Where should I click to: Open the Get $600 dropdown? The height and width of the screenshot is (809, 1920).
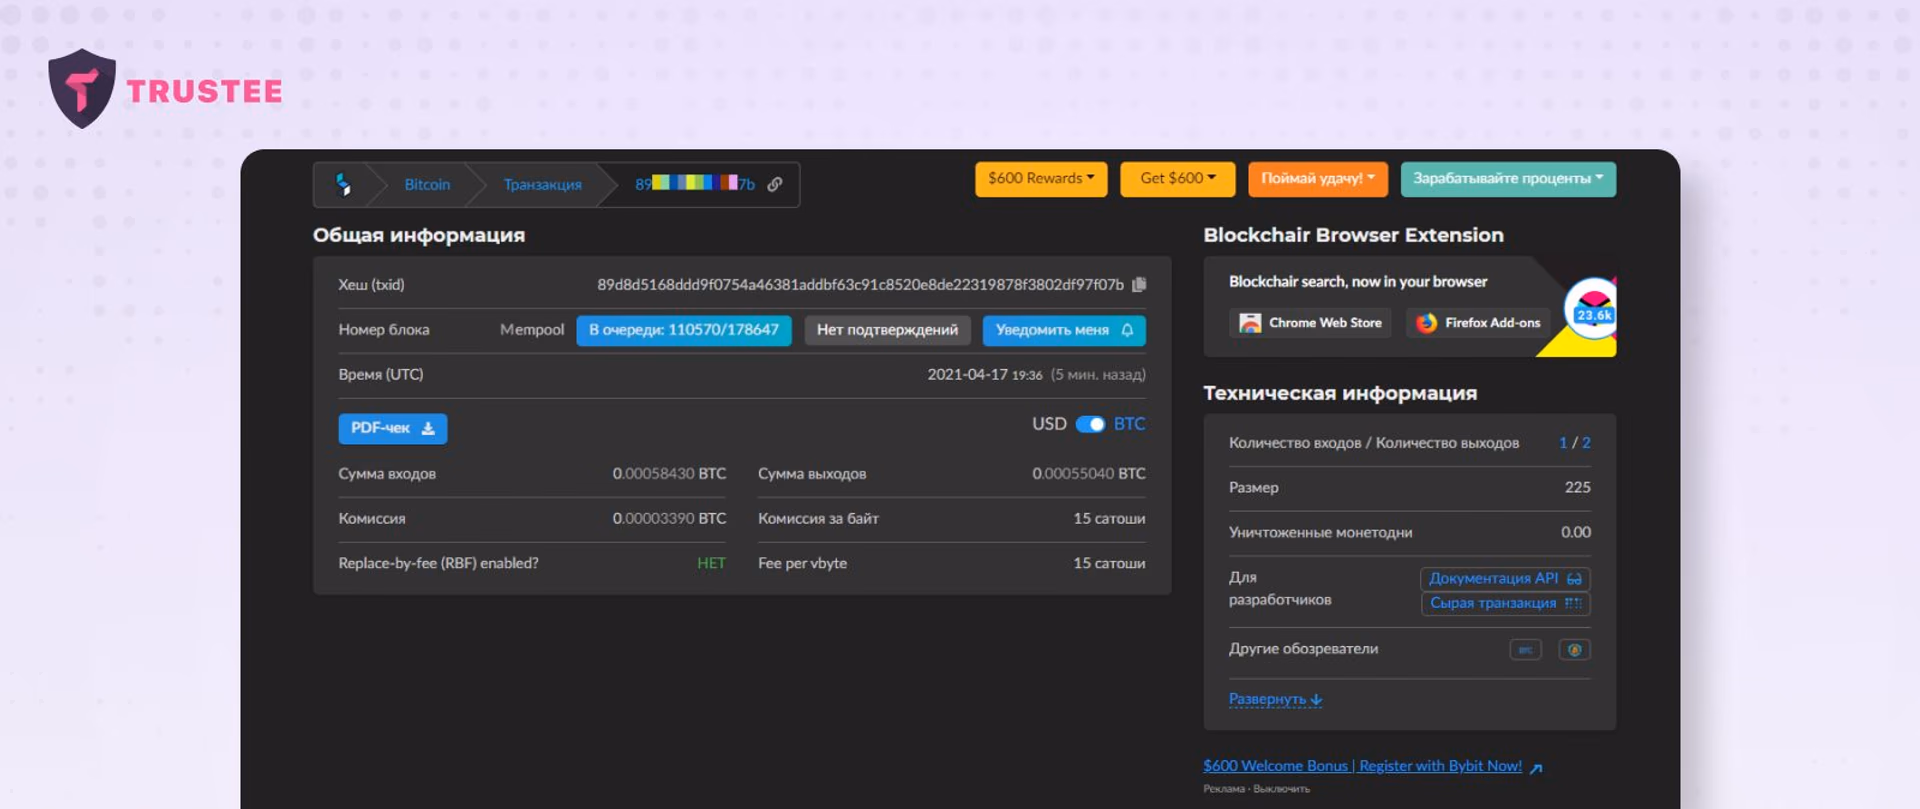pos(1178,179)
